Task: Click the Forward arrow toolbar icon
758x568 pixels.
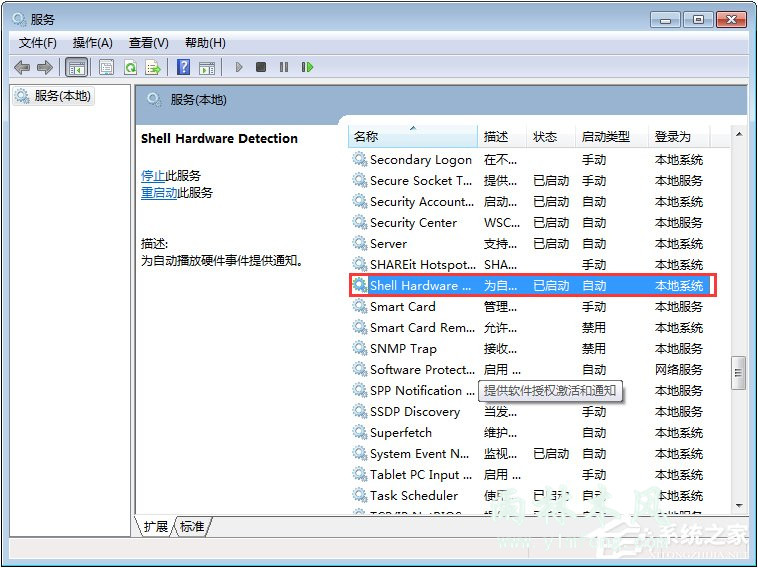Action: tap(44, 67)
